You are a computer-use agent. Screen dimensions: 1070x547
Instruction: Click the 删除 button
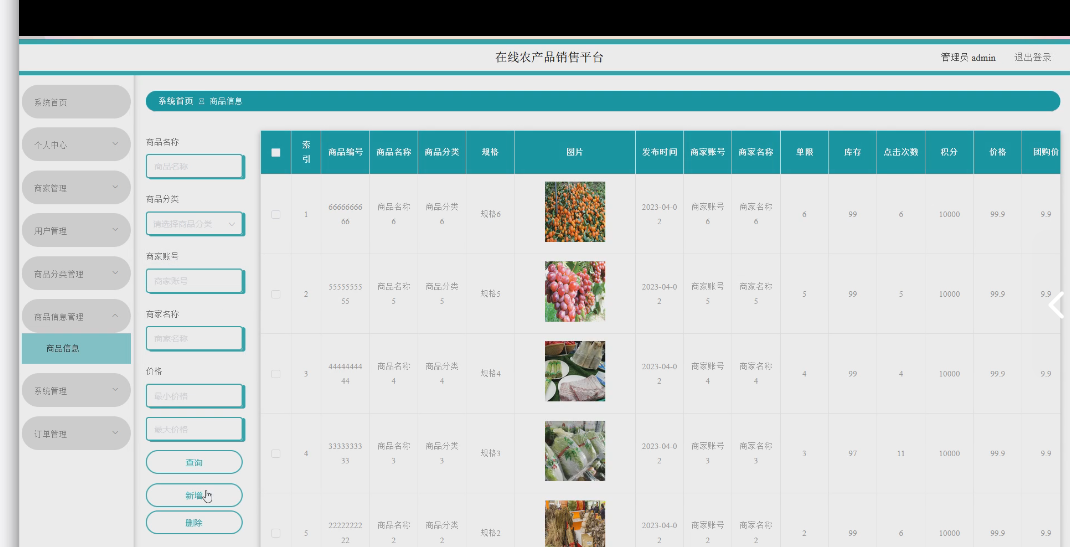194,522
